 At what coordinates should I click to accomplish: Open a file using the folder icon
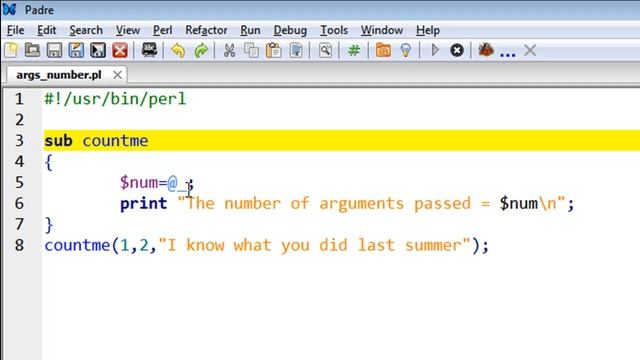(33, 51)
